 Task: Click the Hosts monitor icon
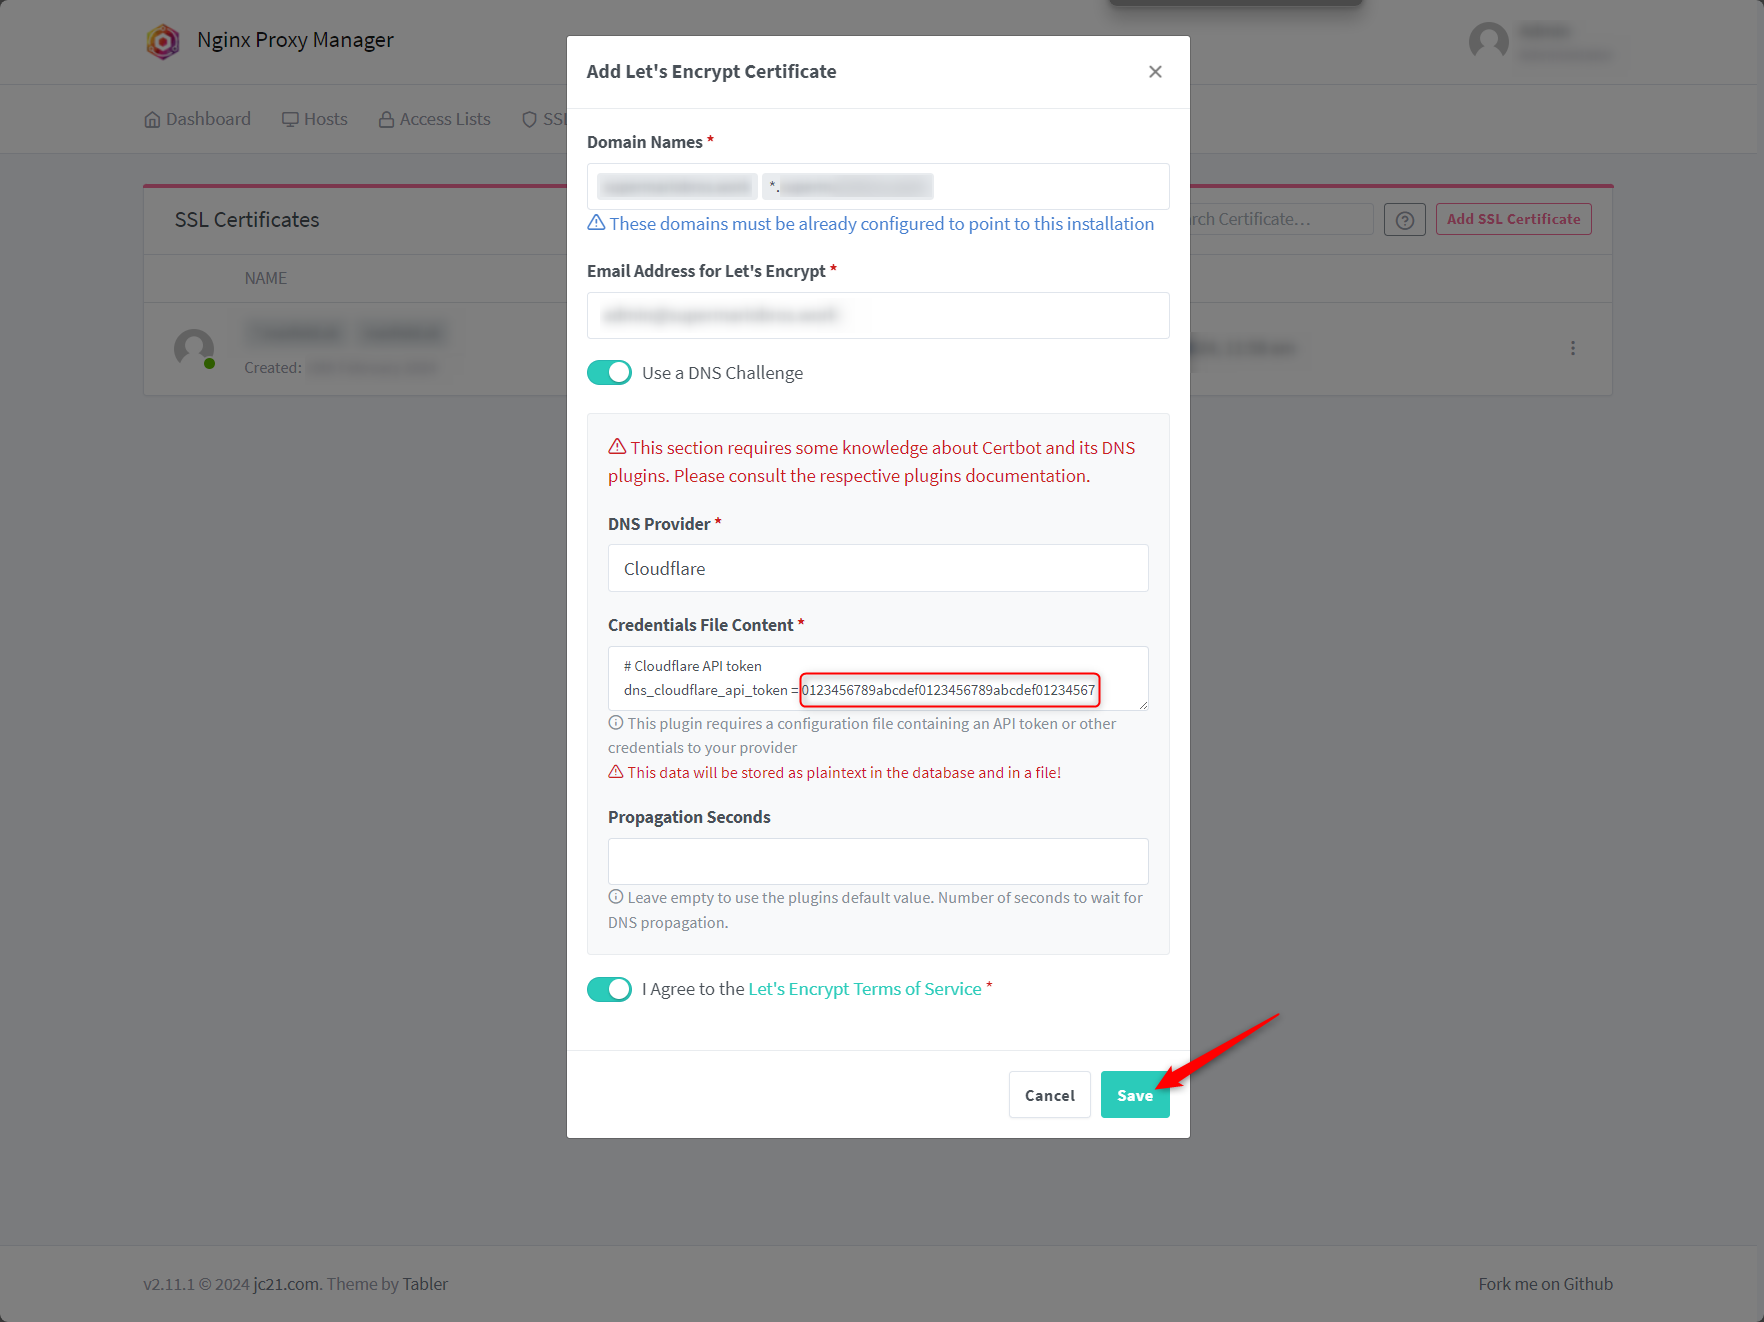[x=290, y=120]
